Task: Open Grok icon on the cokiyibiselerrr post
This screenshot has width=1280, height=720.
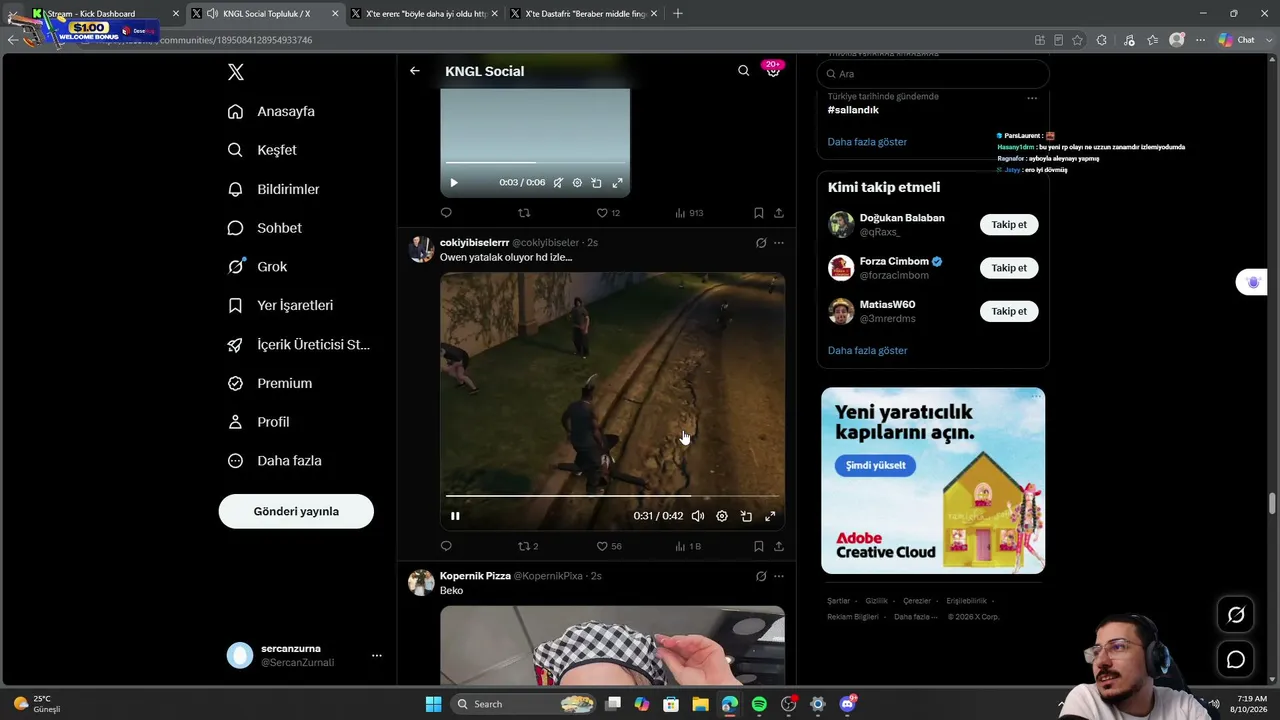Action: [761, 243]
